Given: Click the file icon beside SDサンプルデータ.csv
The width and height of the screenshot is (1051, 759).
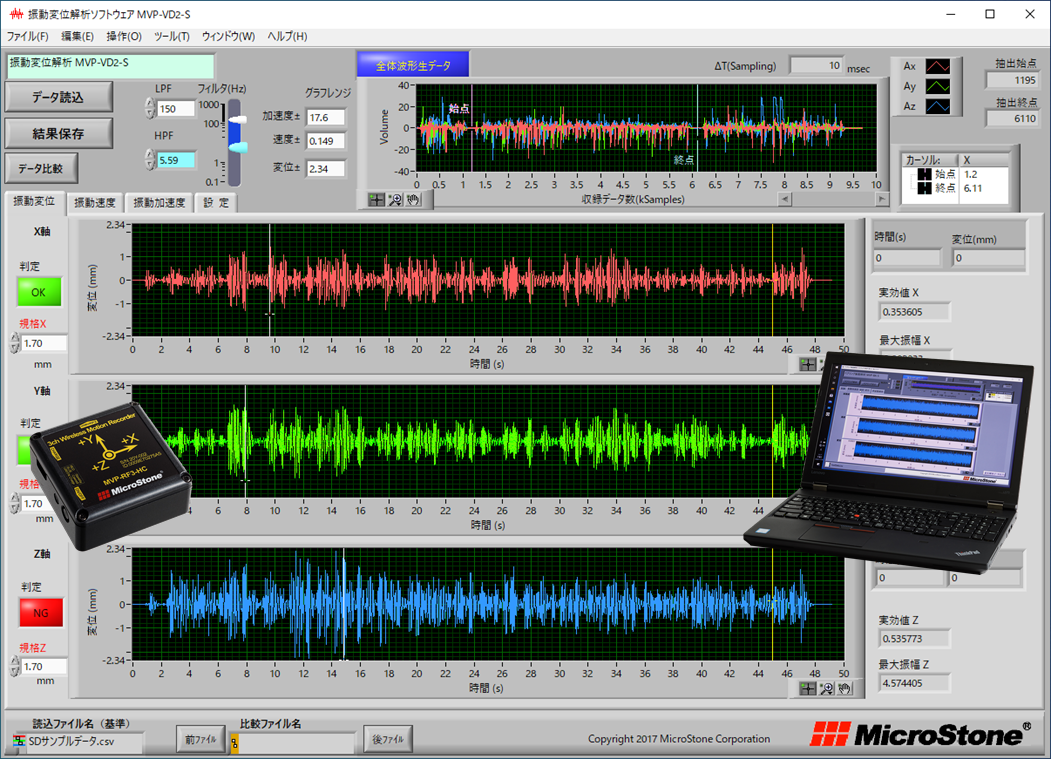Looking at the screenshot, I should pyautogui.click(x=19, y=742).
